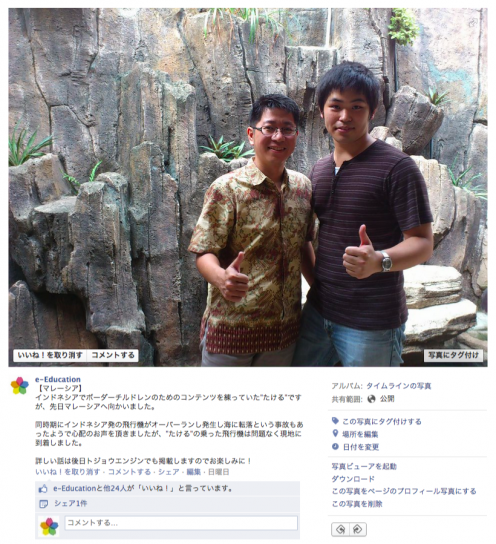Click the clock icon for 日付を変更

[335, 447]
